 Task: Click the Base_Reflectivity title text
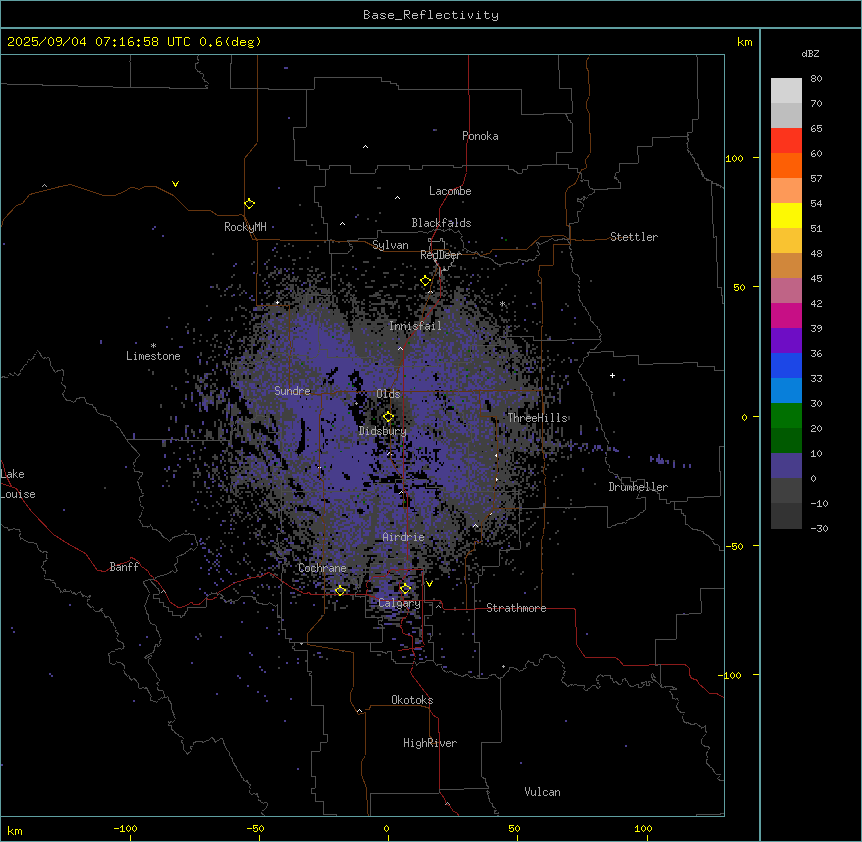point(431,15)
